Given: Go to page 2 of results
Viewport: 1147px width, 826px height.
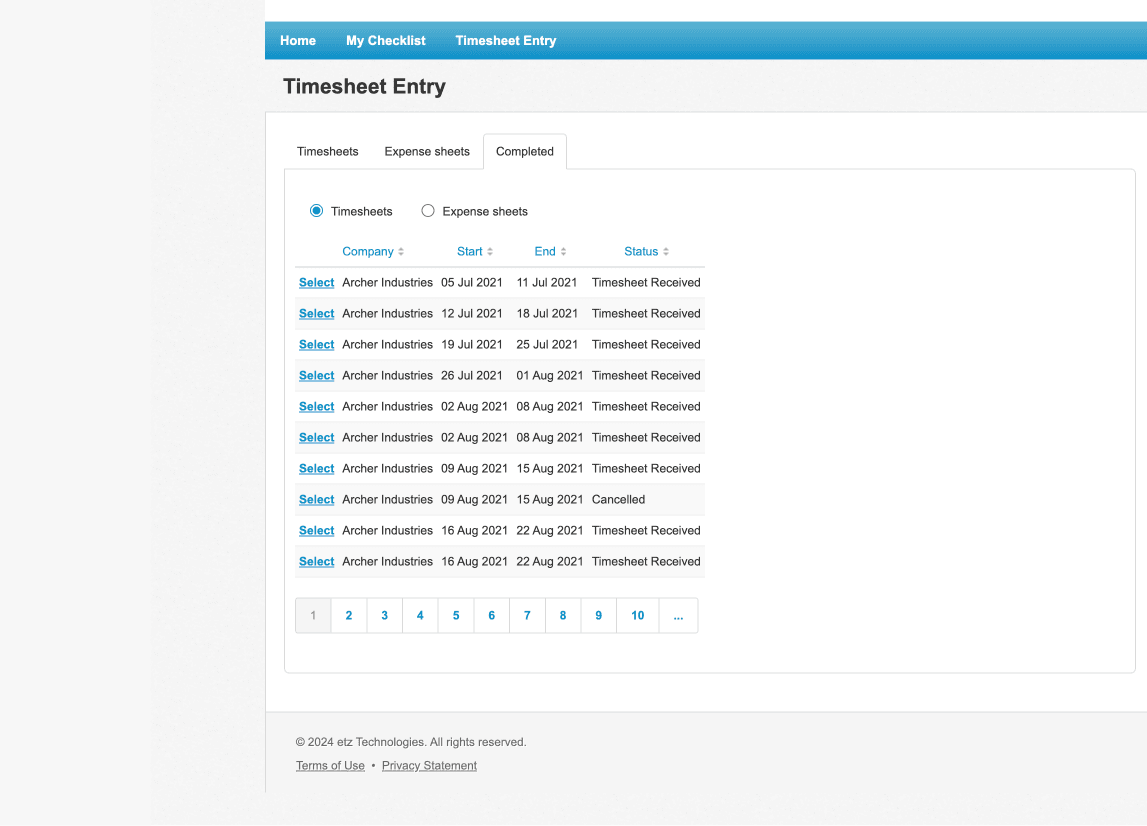Looking at the screenshot, I should click(349, 616).
